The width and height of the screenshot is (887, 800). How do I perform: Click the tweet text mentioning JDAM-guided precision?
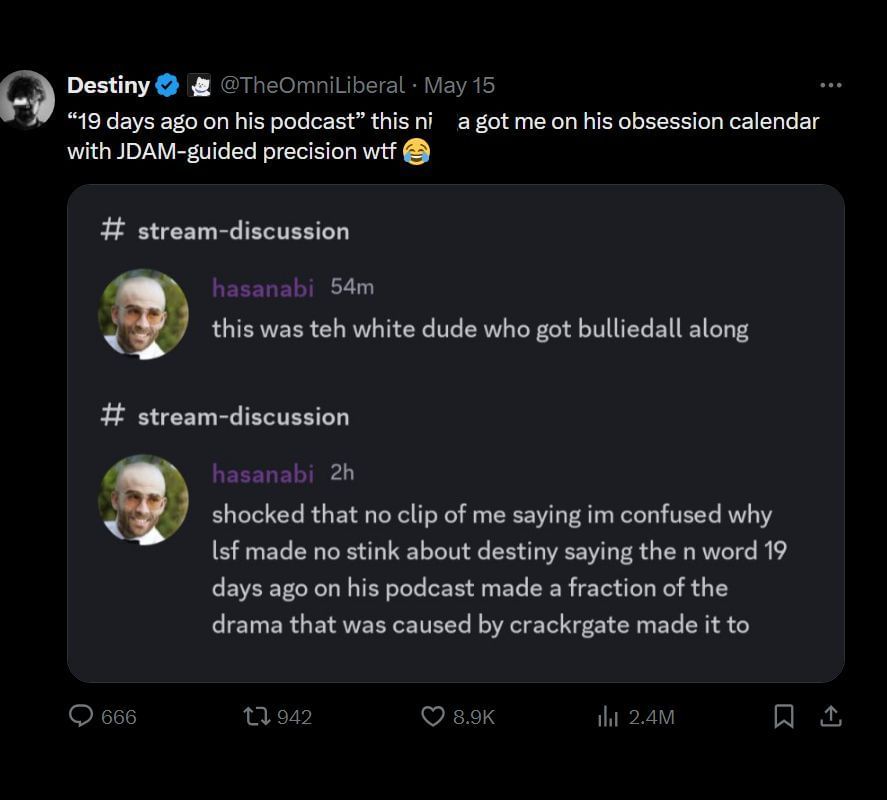tap(232, 152)
